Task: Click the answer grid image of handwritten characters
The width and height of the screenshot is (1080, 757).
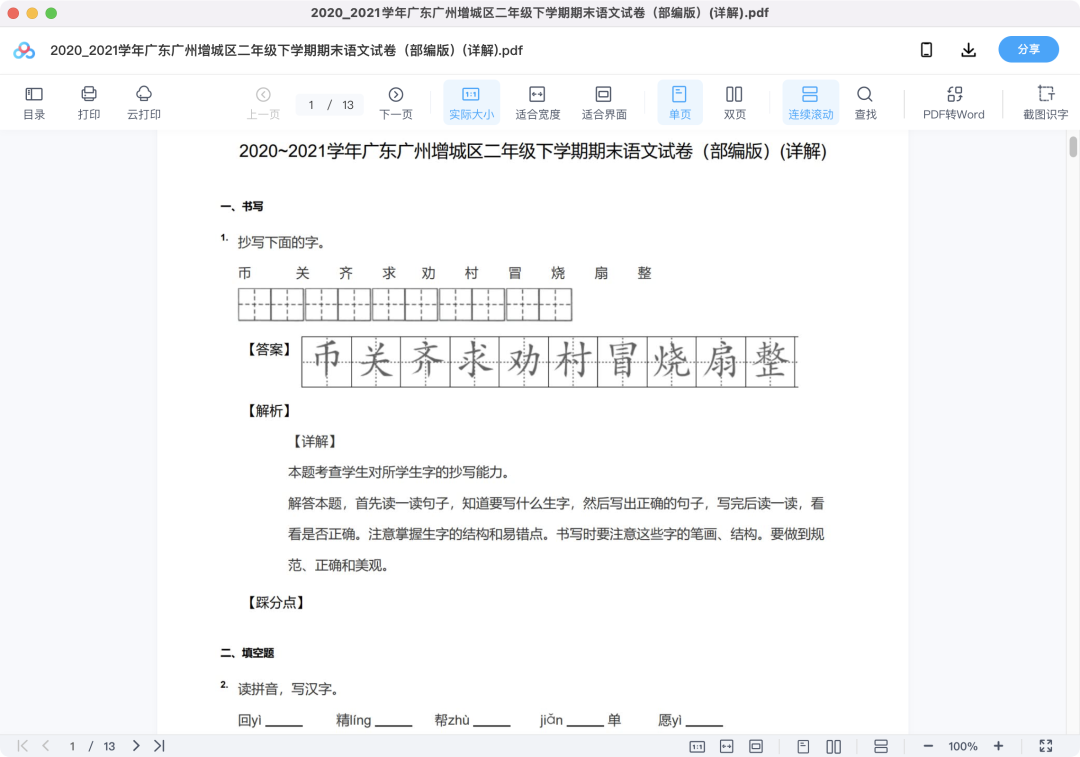Action: 550,362
